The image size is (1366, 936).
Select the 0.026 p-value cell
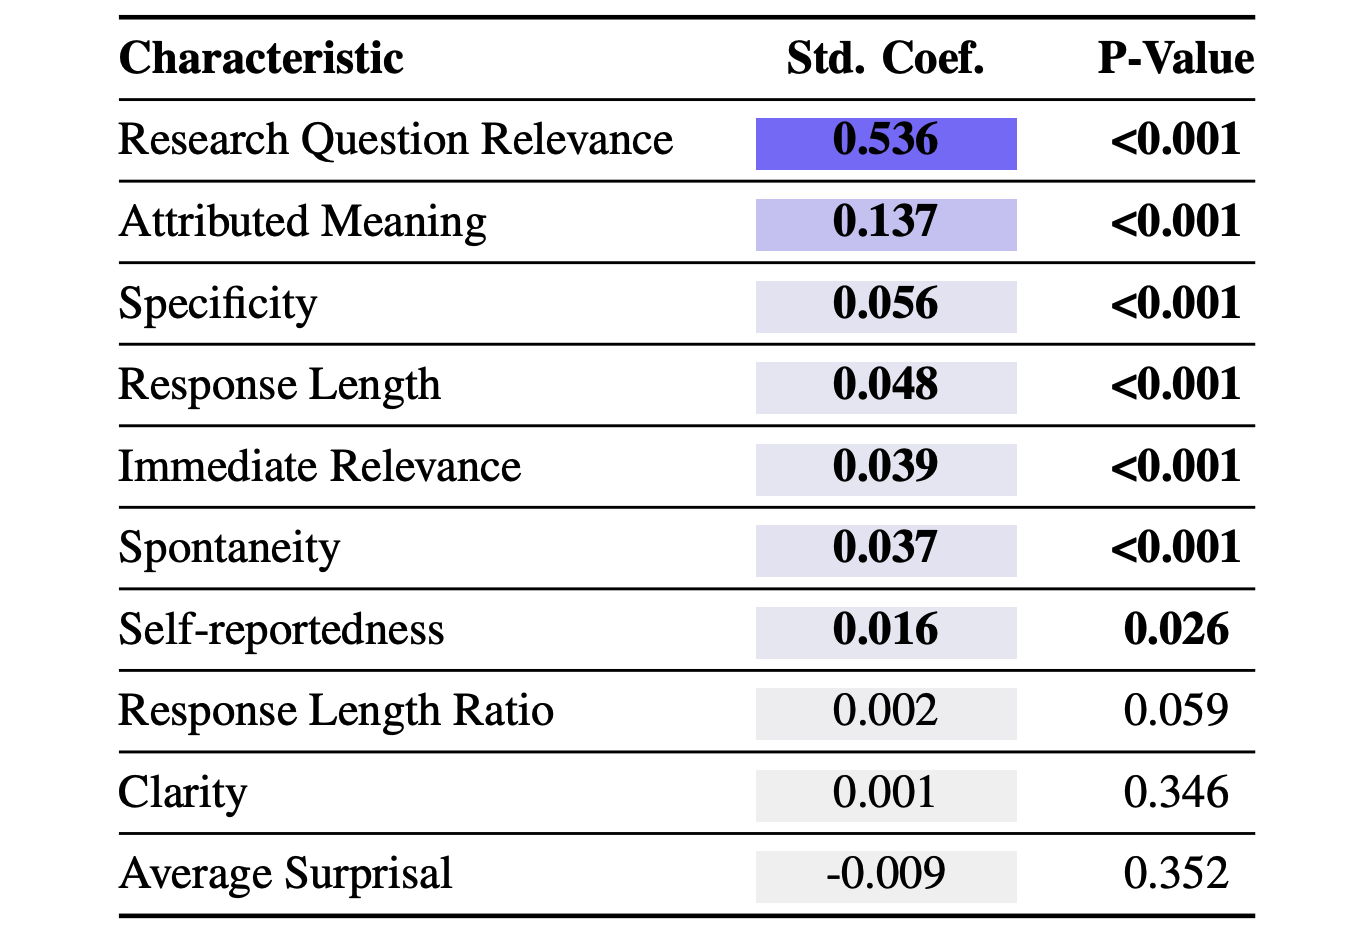[x=1175, y=630]
